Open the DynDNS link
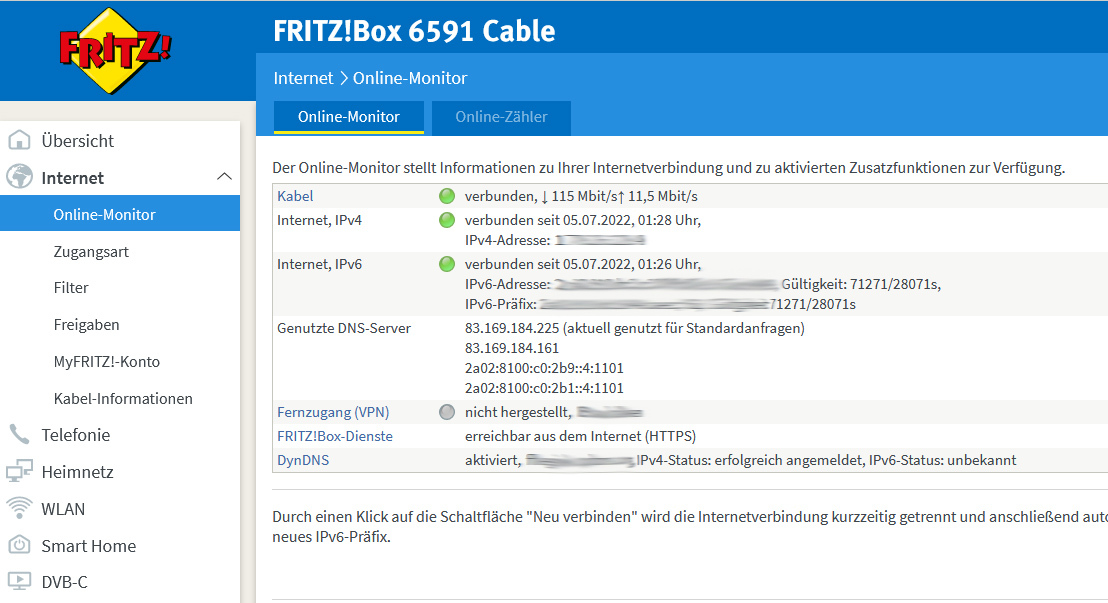Image resolution: width=1108 pixels, height=603 pixels. point(303,460)
